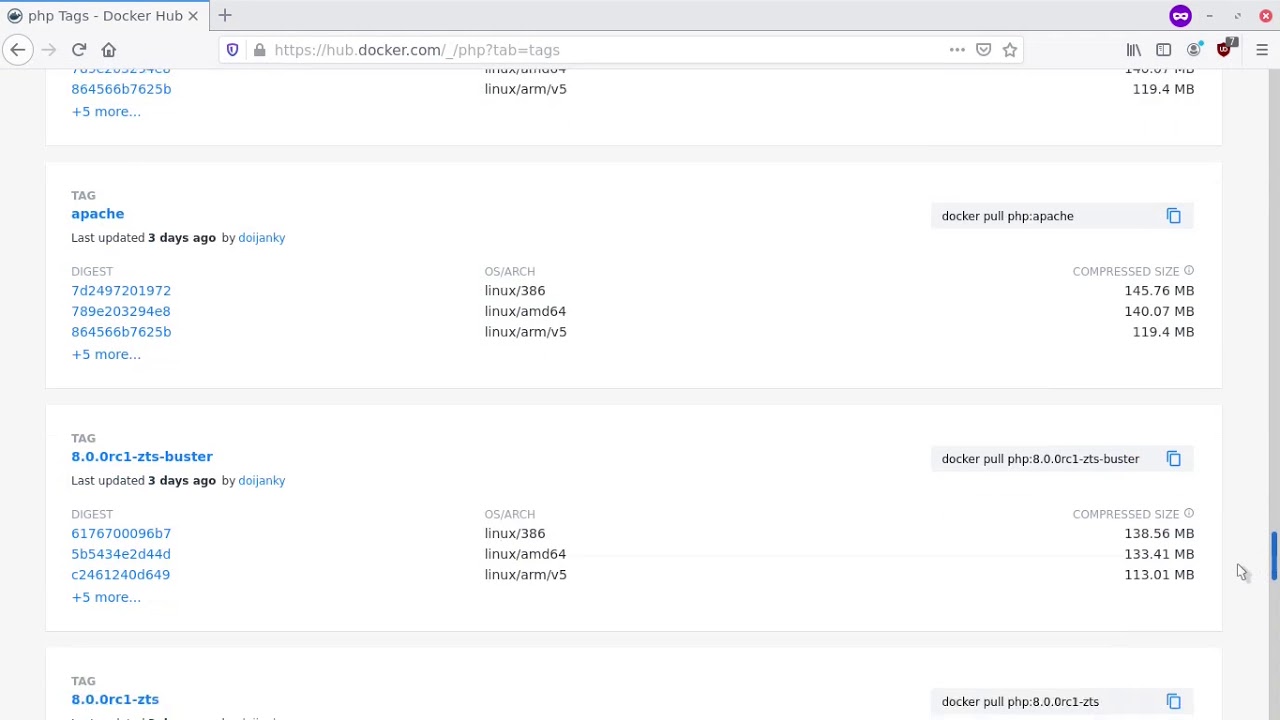Click the 113.01 MB size value
This screenshot has height=720, width=1280.
pos(1159,575)
